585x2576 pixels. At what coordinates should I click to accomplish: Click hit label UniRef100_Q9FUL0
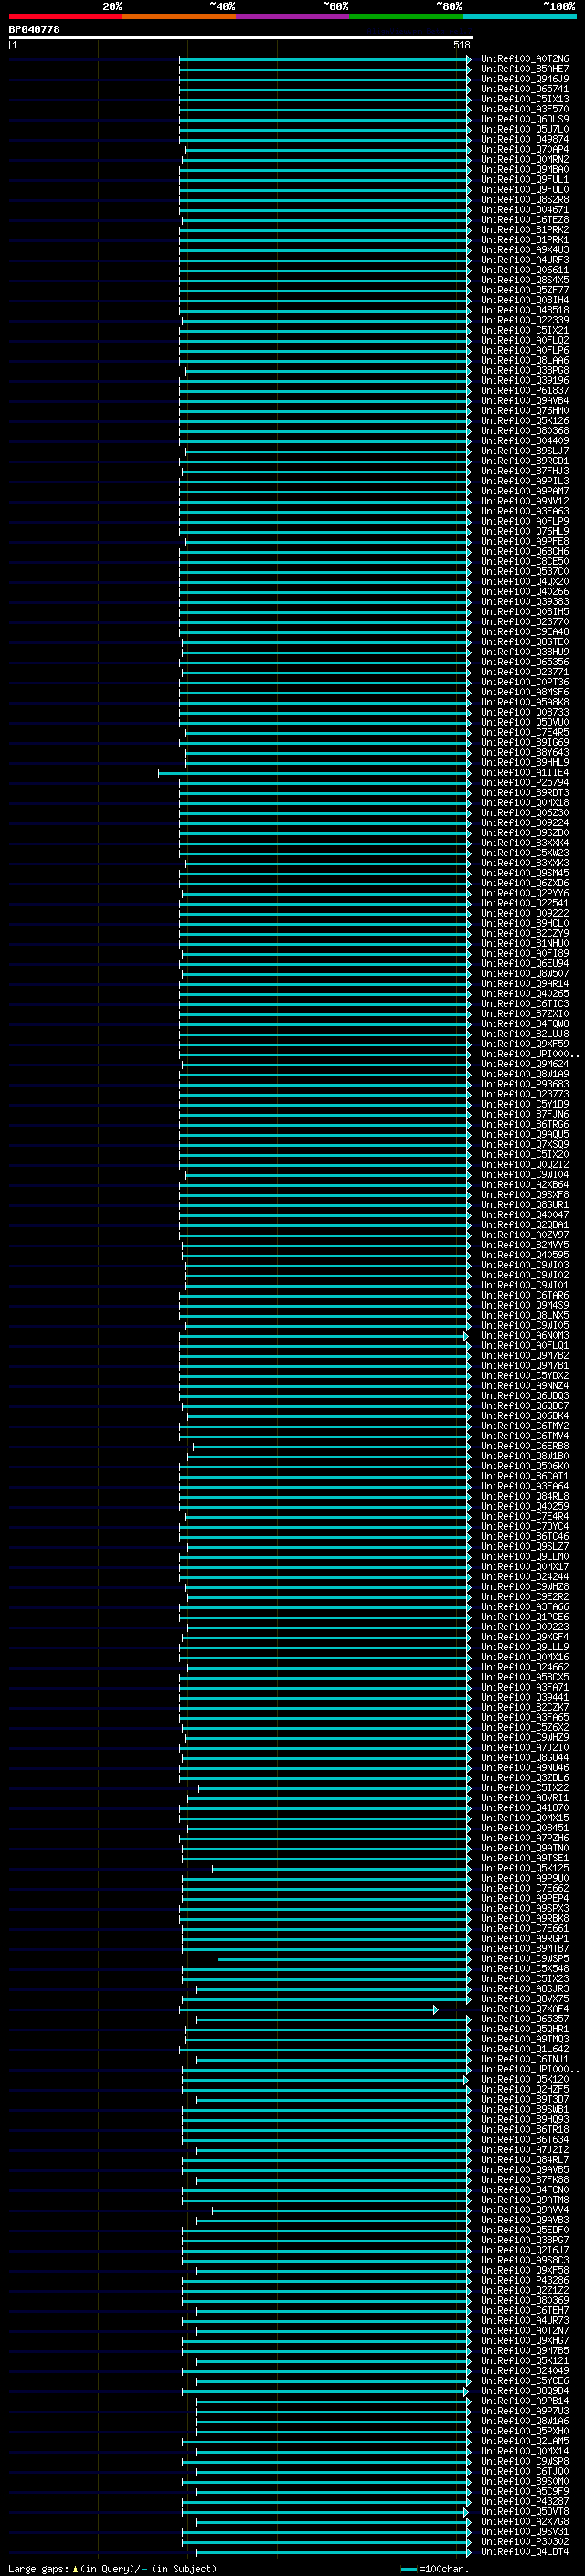(525, 189)
